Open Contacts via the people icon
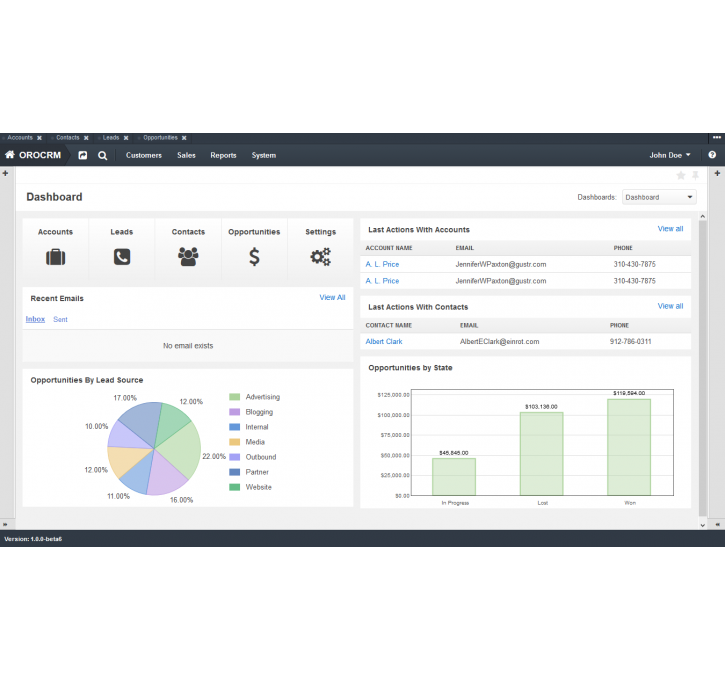The height and width of the screenshot is (680, 725). pyautogui.click(x=188, y=257)
